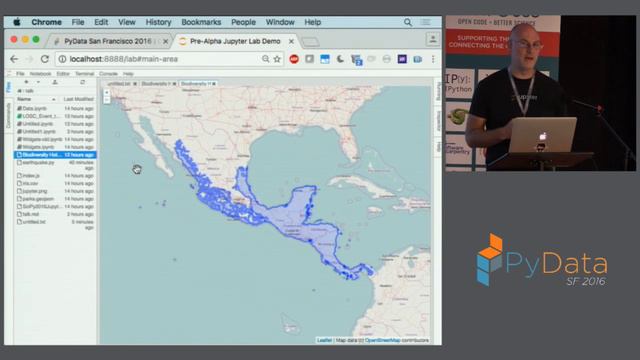Zoom in on the Leaflet map
The width and height of the screenshot is (640, 360).
(x=107, y=92)
